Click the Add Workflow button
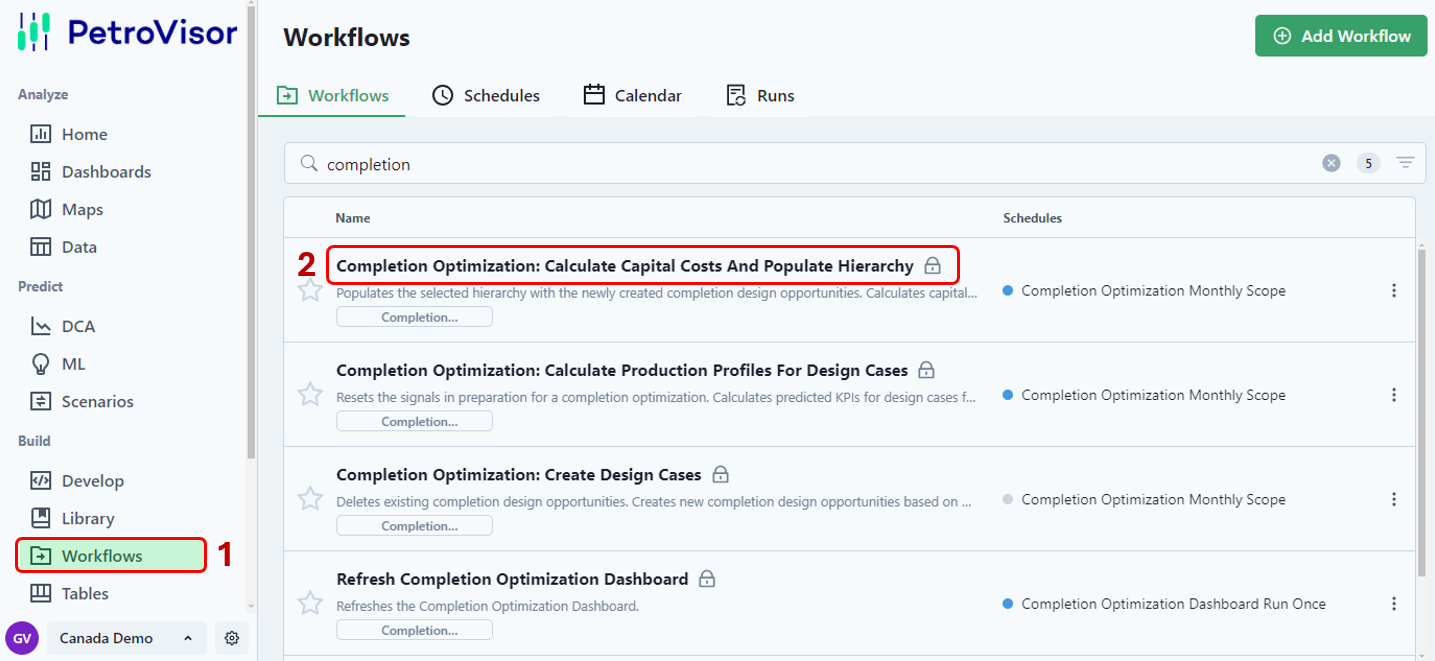1435x661 pixels. pyautogui.click(x=1341, y=36)
